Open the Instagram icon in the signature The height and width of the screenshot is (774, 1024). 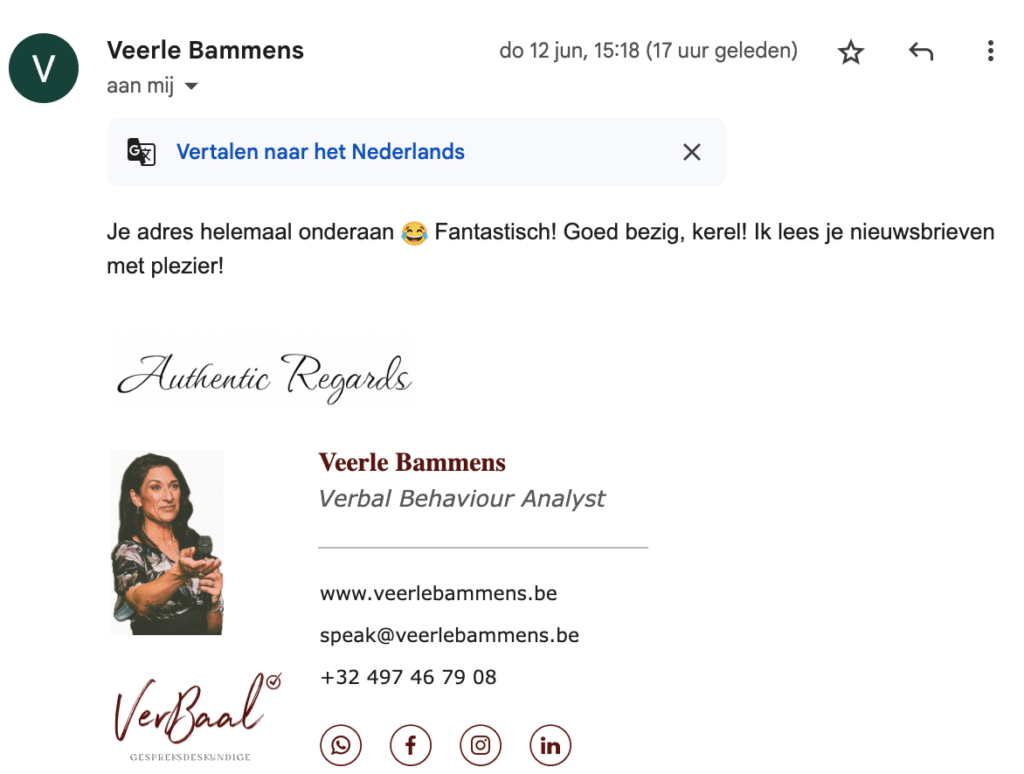[480, 745]
